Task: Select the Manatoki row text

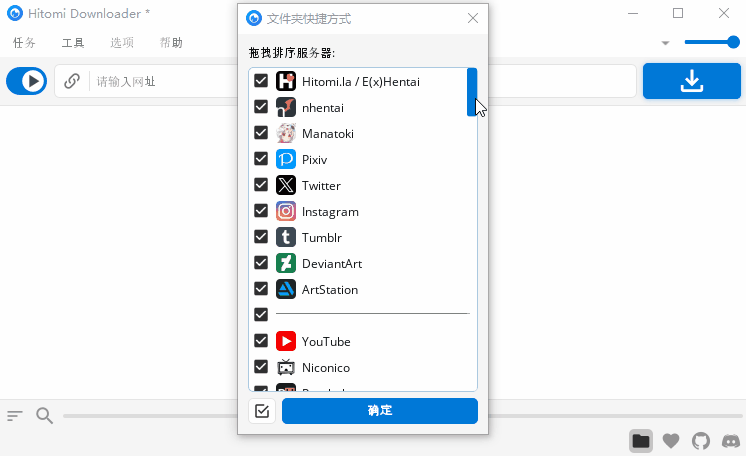Action: 328,134
